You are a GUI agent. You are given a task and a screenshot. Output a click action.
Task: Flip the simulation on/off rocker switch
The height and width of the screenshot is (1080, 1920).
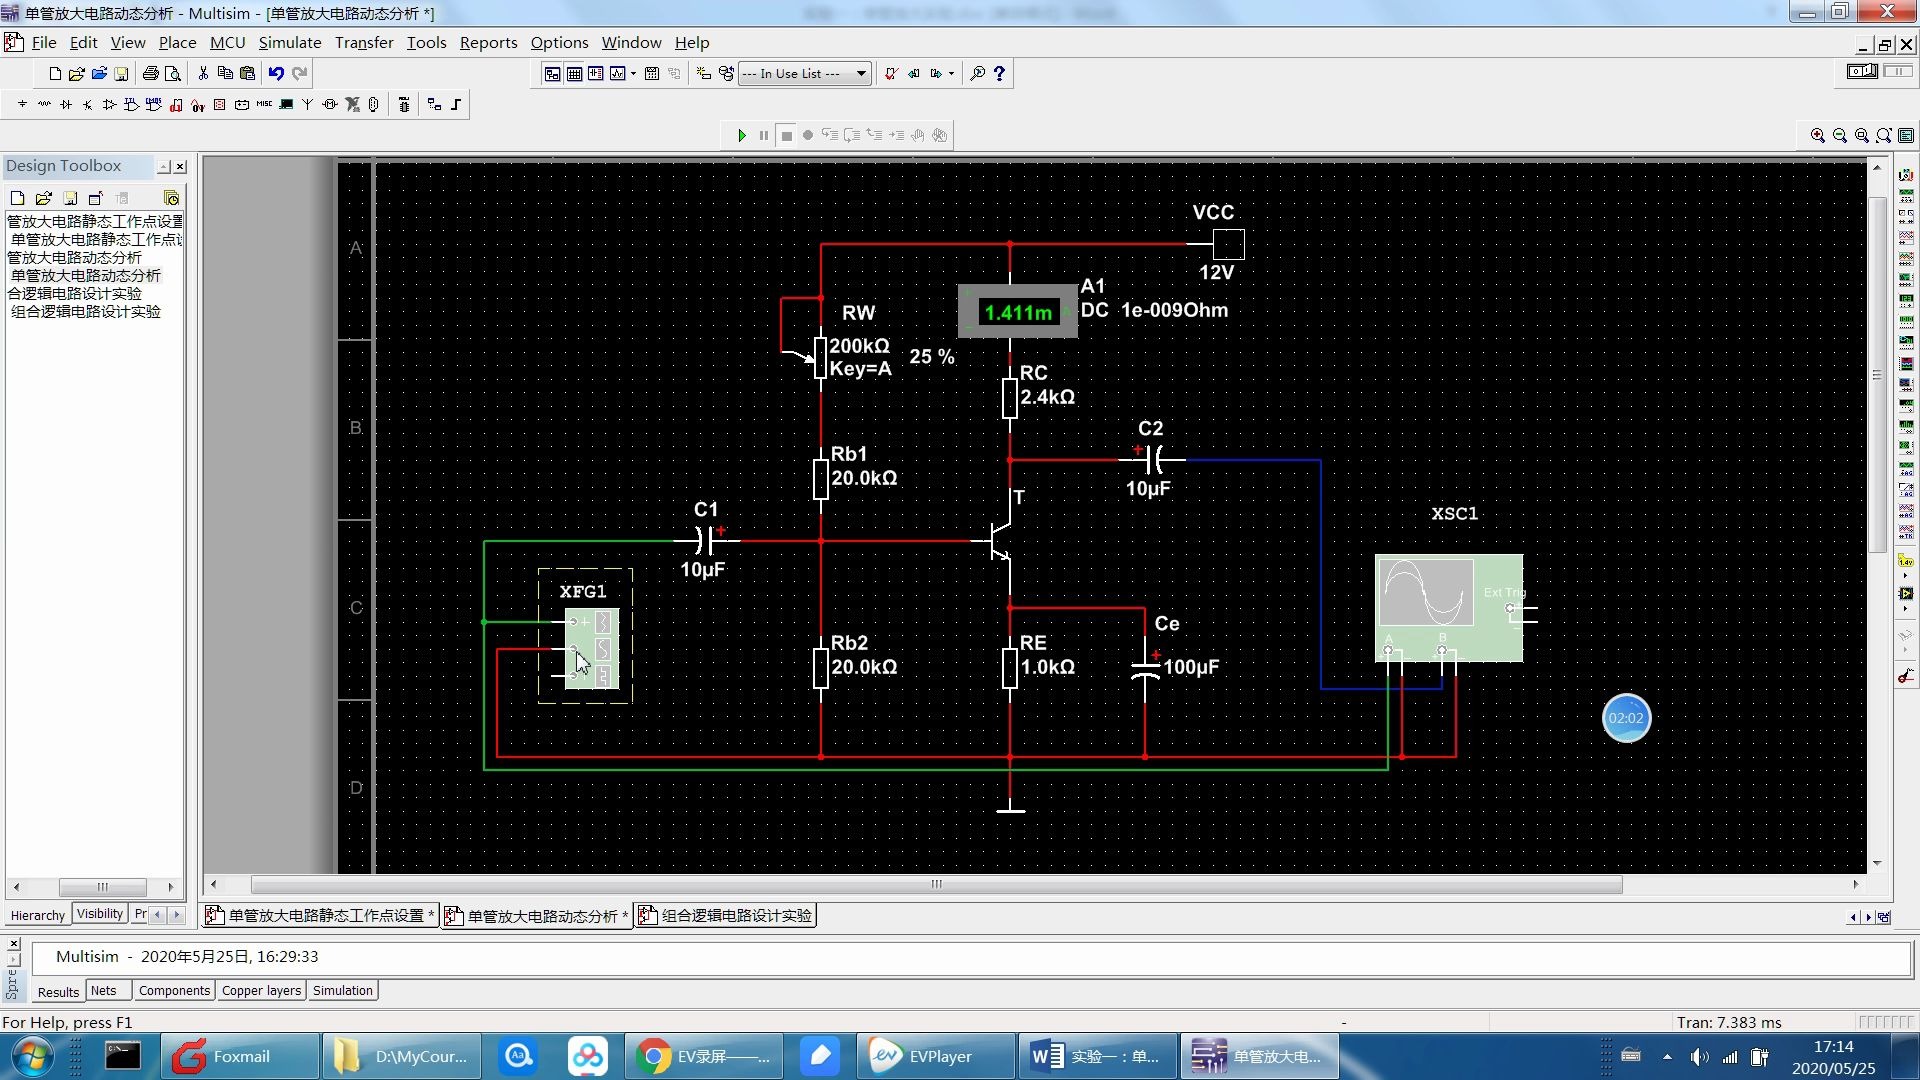[1862, 71]
